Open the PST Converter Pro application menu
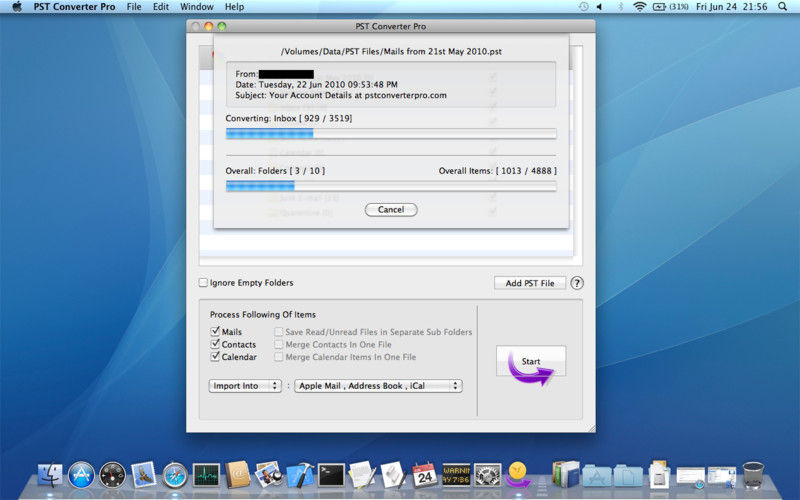Viewport: 800px width, 500px height. point(74,7)
